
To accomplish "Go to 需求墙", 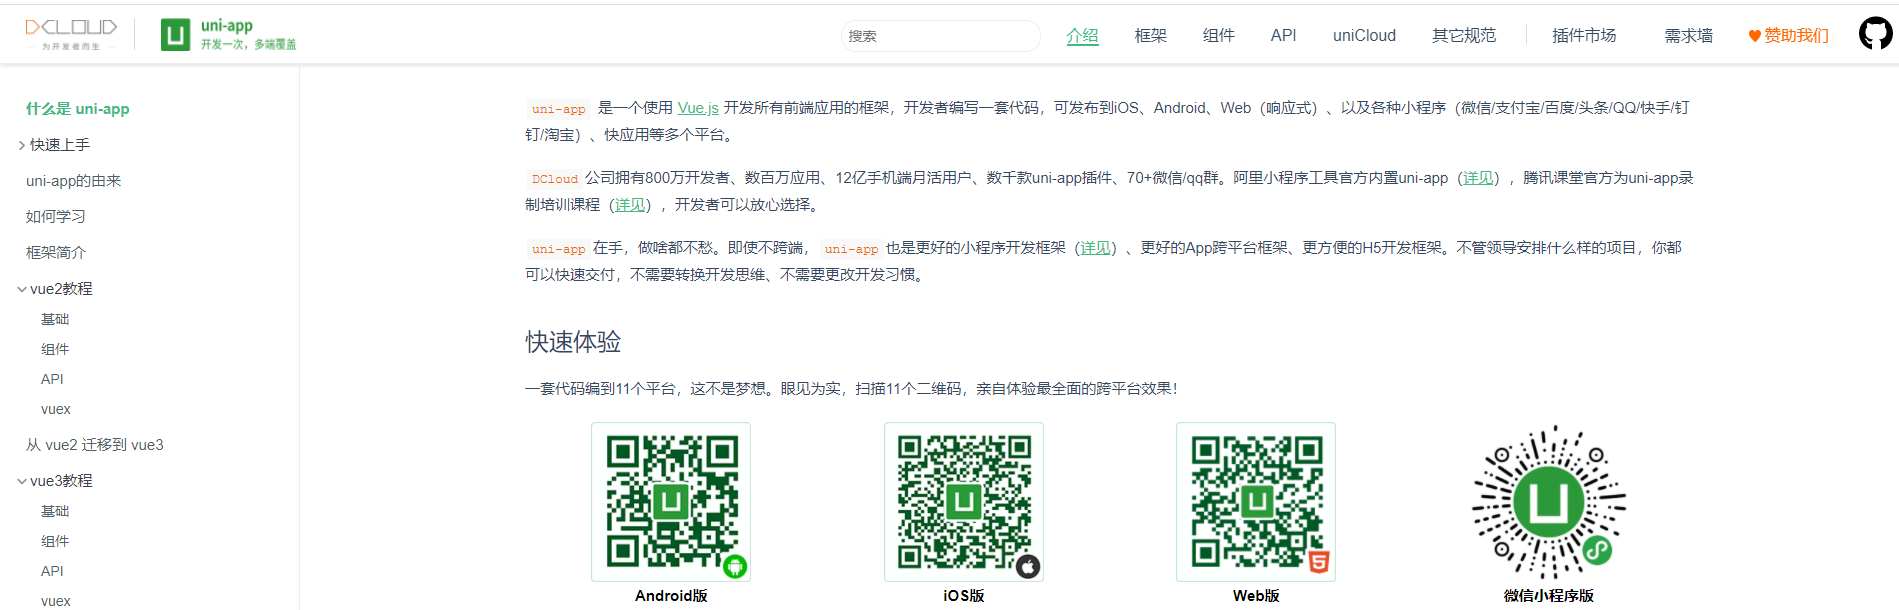I will 1688,36.
